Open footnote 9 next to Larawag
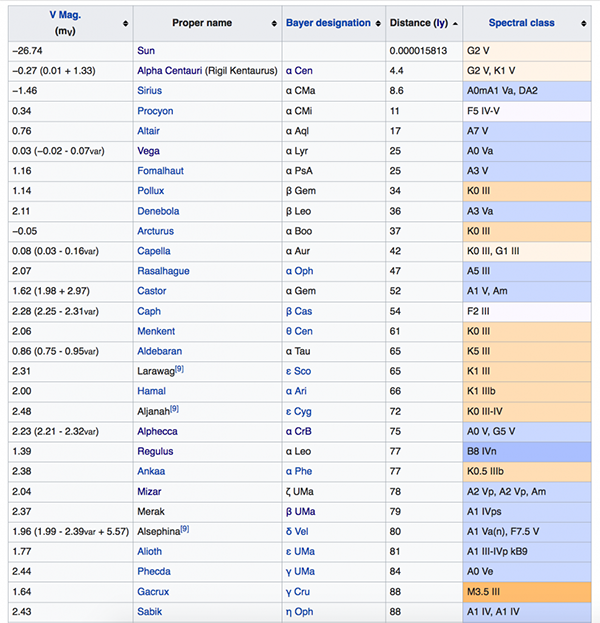The width and height of the screenshot is (600, 623). 179,369
